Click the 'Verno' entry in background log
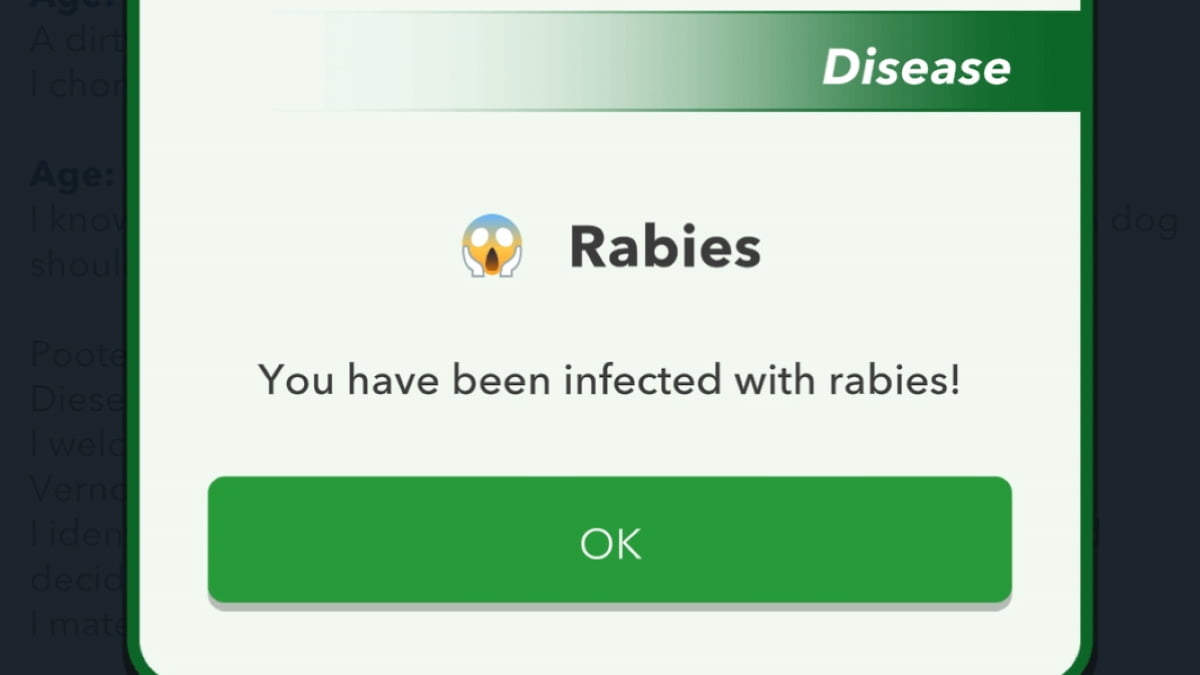Viewport: 1200px width, 675px height. point(78,490)
